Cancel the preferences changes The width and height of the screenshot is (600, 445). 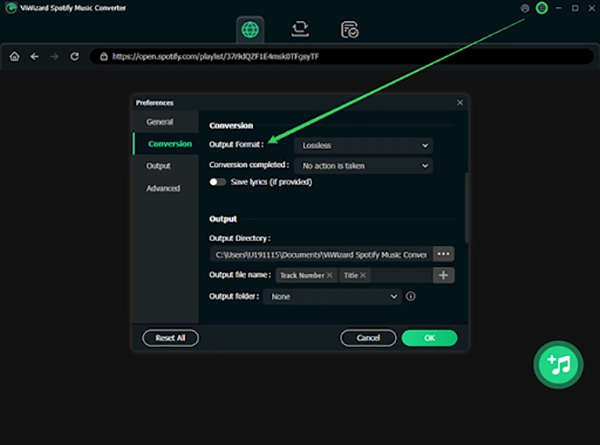pyautogui.click(x=368, y=338)
